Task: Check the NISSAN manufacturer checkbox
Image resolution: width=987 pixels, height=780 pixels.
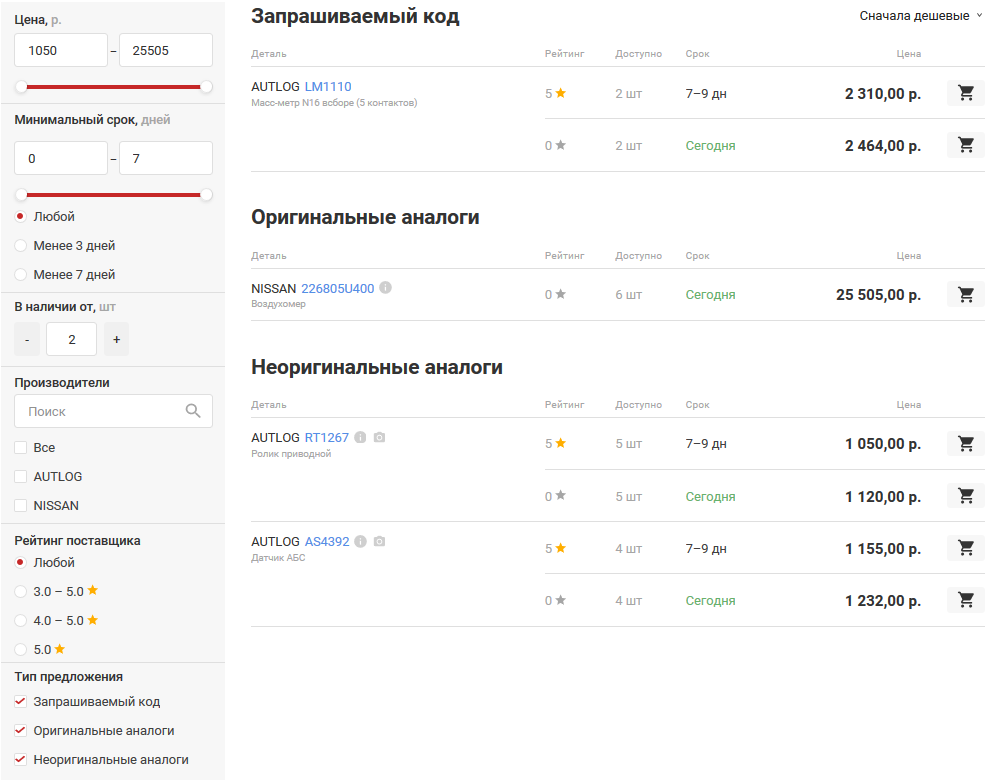Action: (21, 506)
